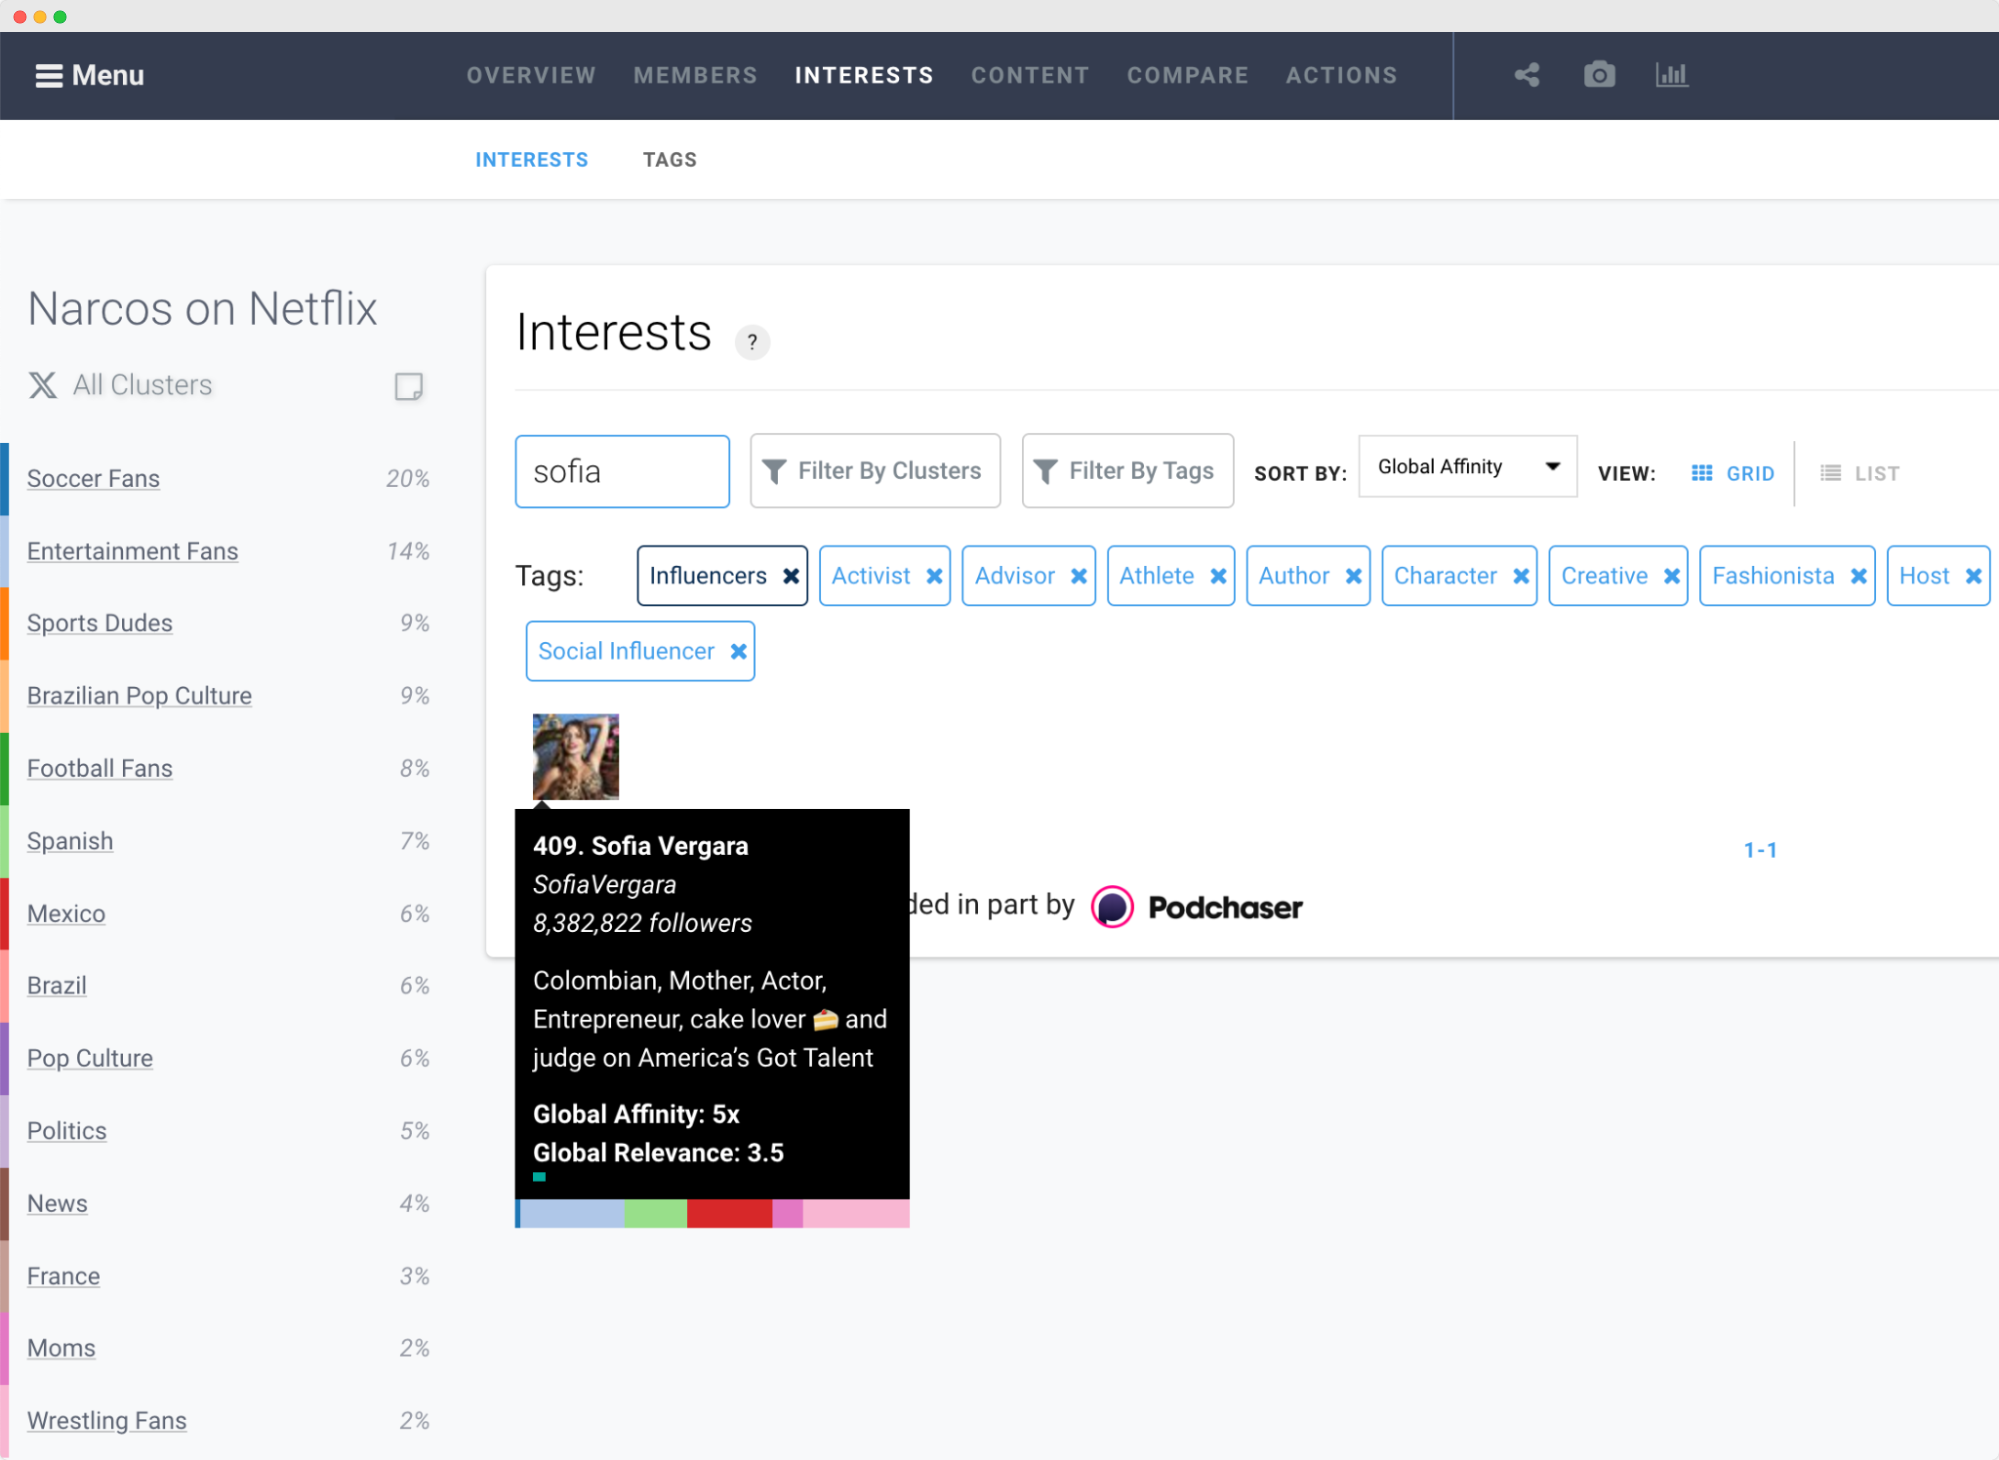Remove the Activist tag
1999x1460 pixels.
coord(934,576)
